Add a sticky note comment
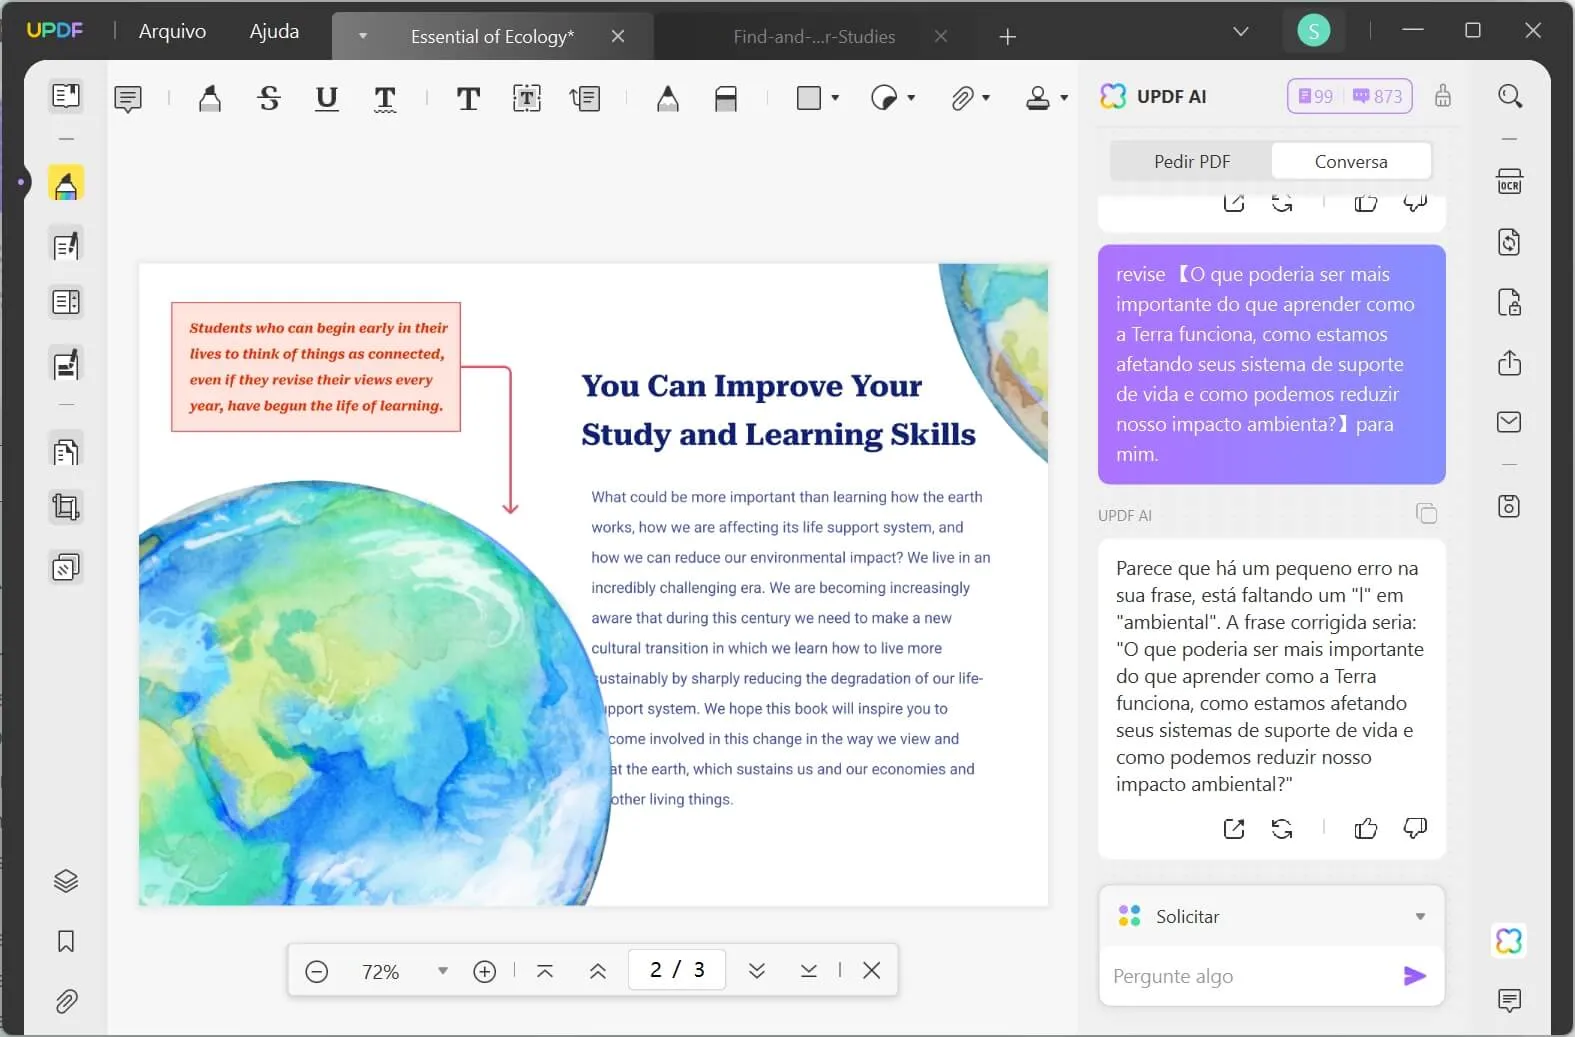The image size is (1575, 1037). pos(128,98)
